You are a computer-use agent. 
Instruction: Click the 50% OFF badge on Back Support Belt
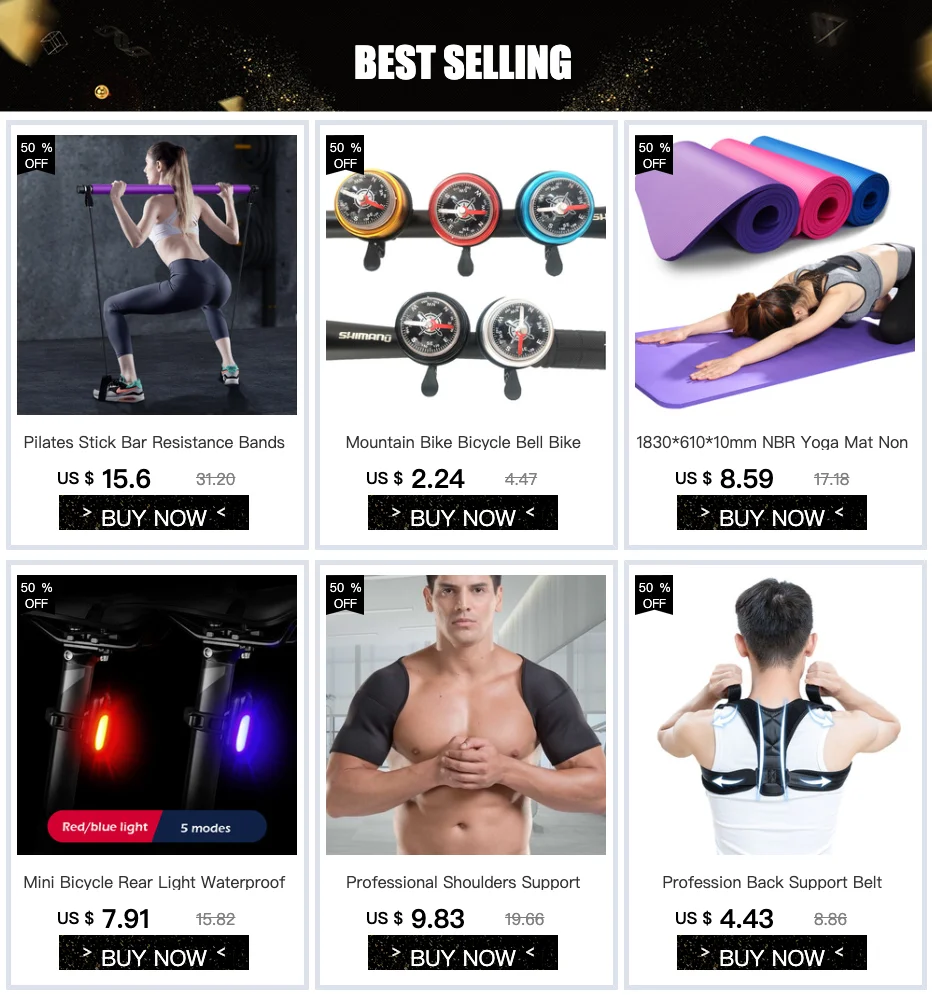pos(654,595)
